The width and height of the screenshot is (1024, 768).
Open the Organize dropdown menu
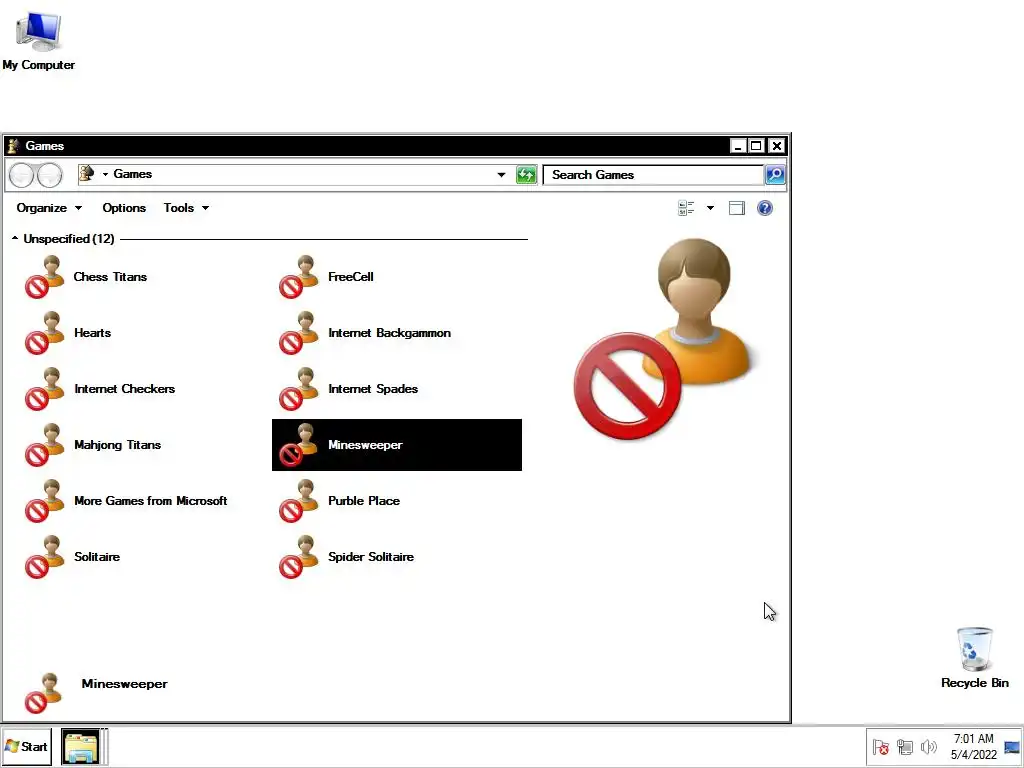(49, 208)
